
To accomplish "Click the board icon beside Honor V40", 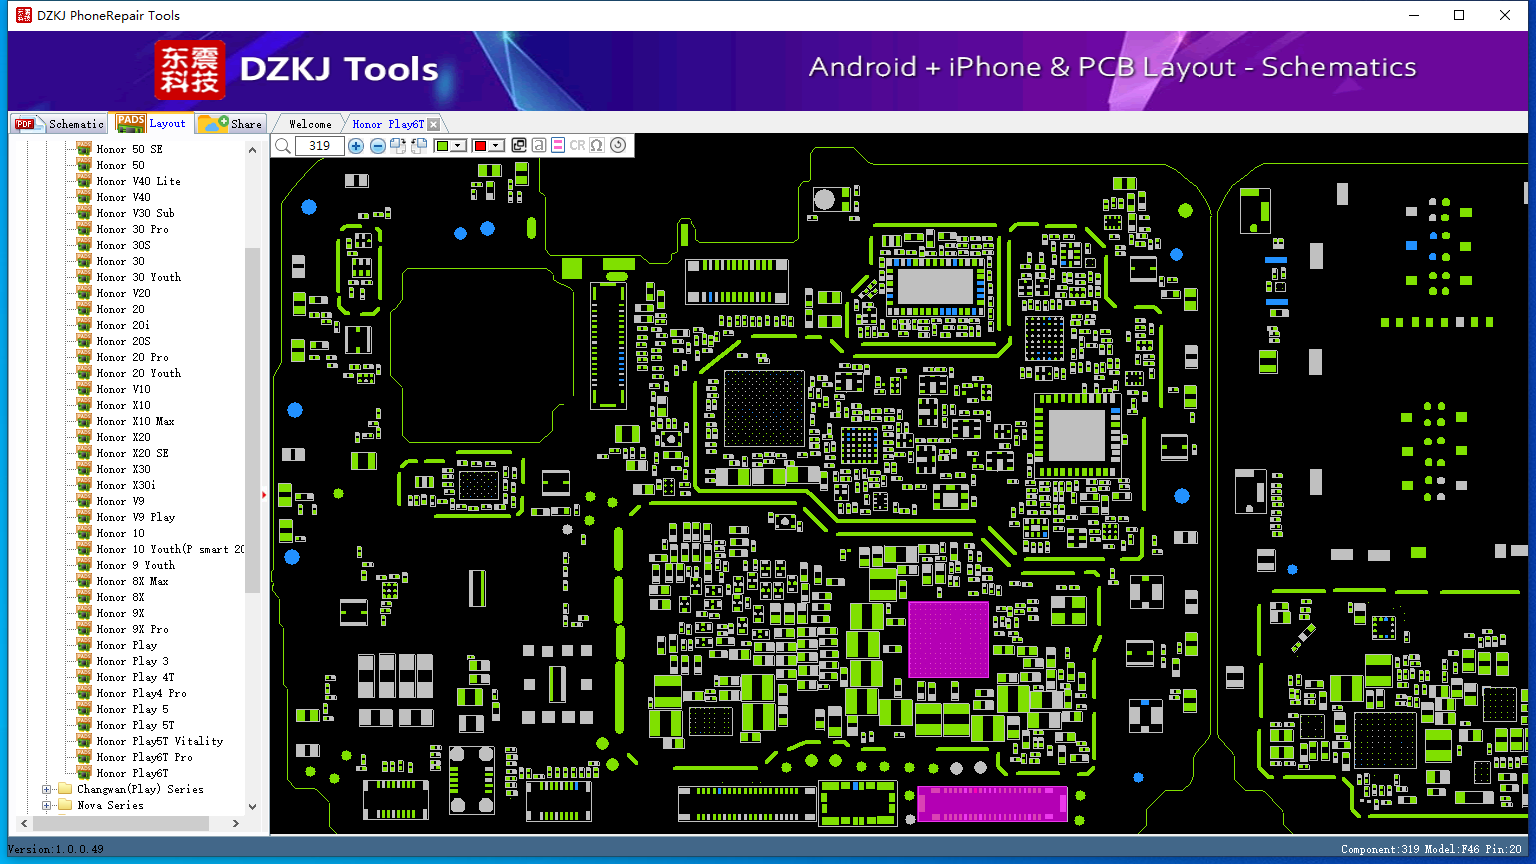I will 84,197.
